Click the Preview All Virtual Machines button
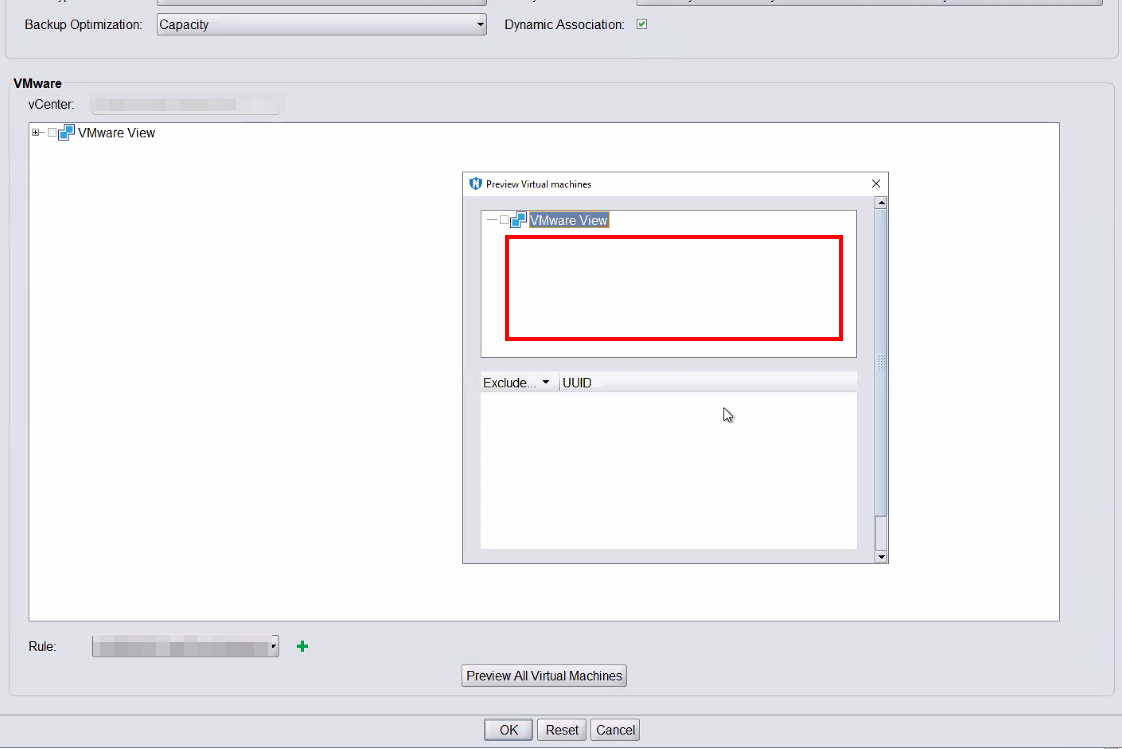This screenshot has width=1122, height=749. click(543, 675)
